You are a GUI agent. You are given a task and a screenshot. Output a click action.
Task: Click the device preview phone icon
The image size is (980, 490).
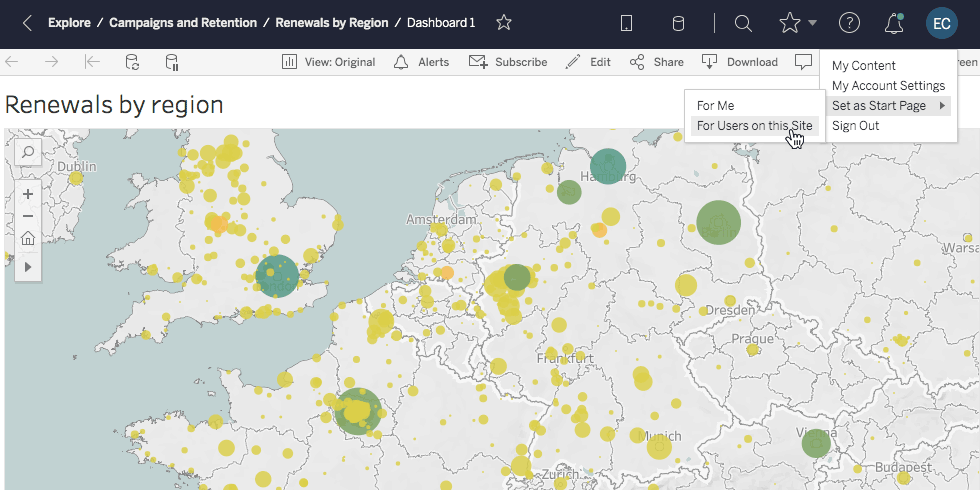point(627,23)
